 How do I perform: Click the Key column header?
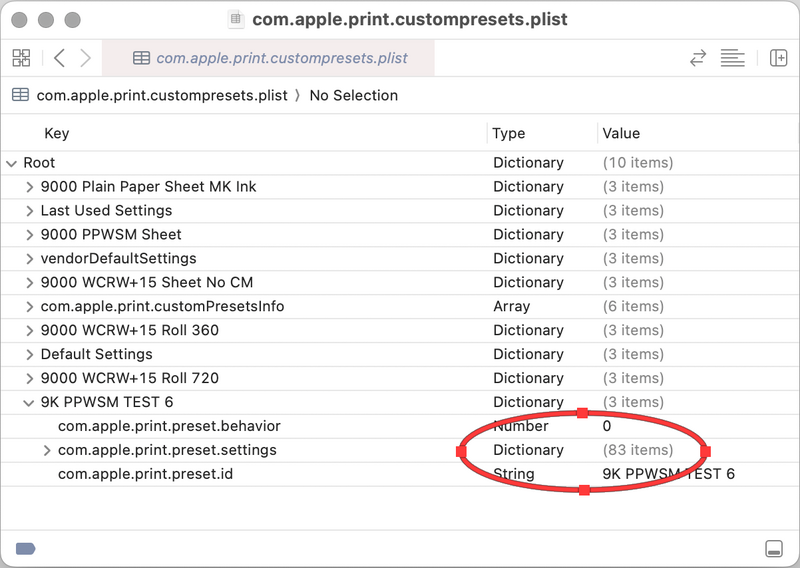57,133
